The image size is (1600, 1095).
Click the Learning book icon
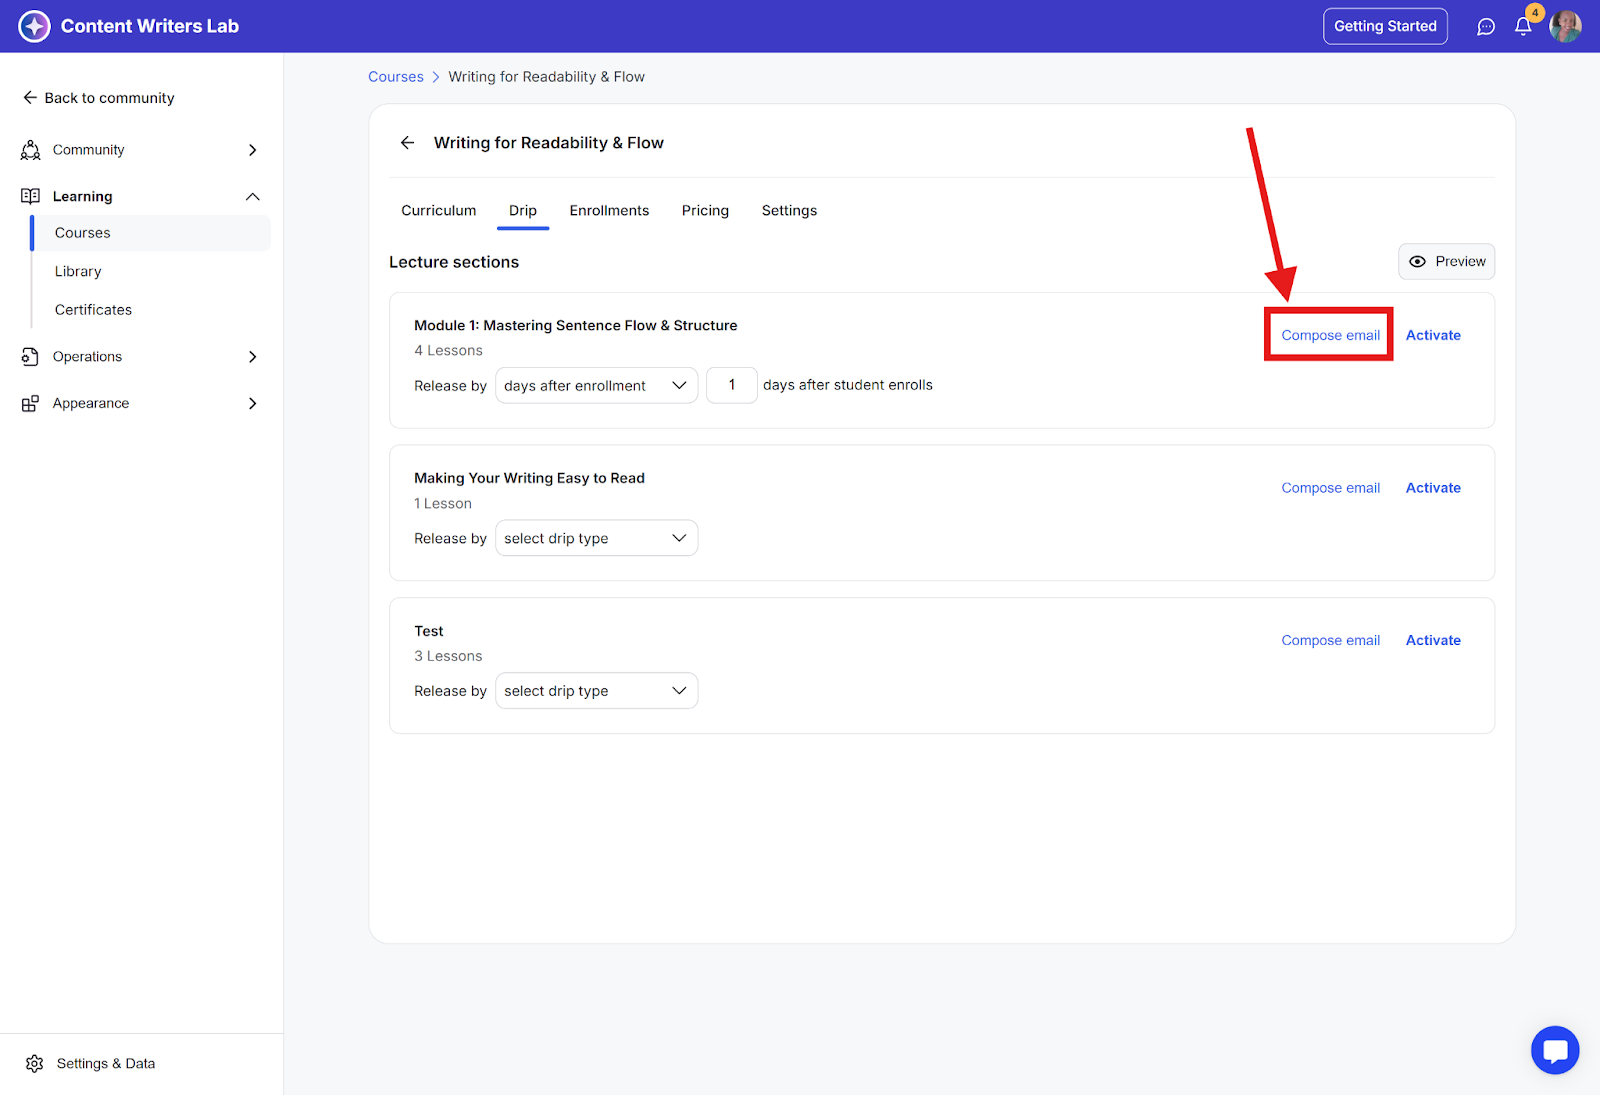coord(31,196)
